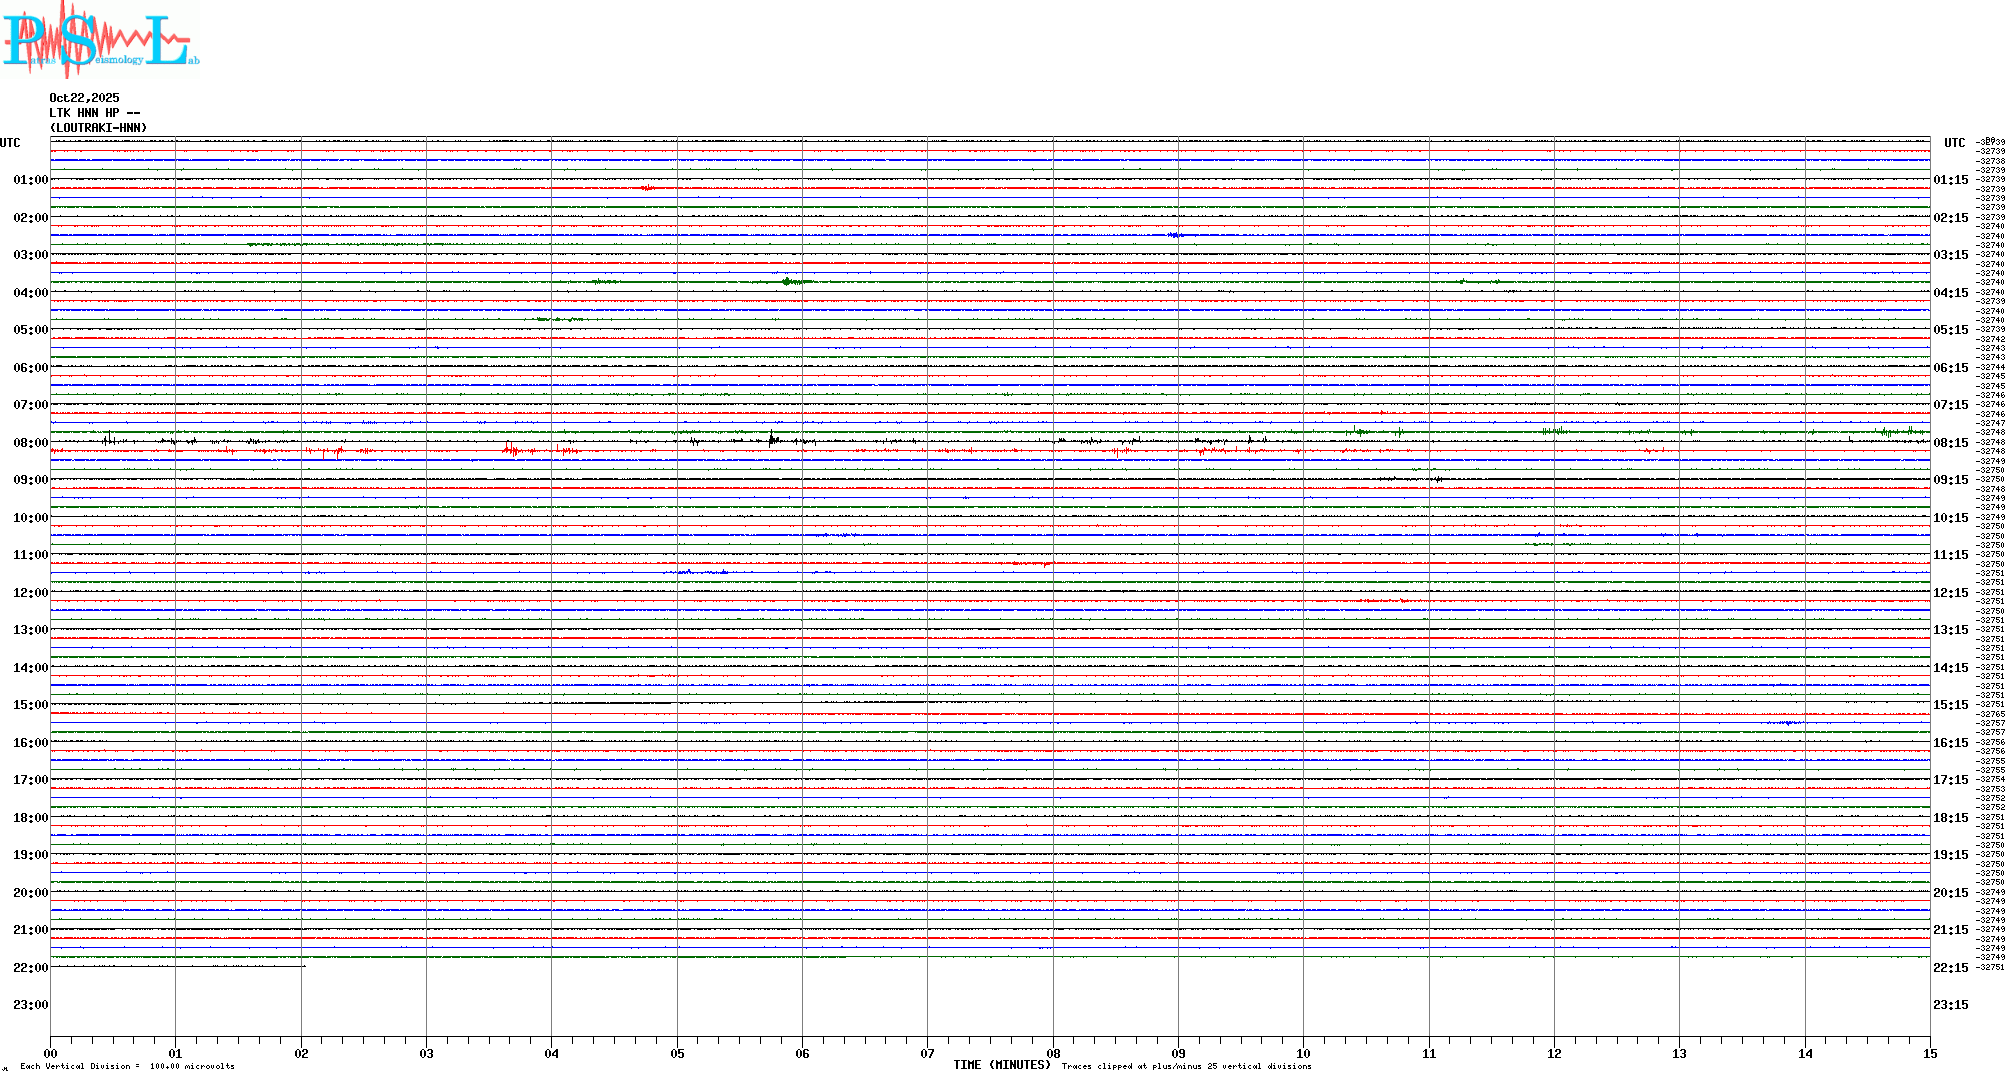This screenshot has width=2010, height=1080.
Task: Click the 22:00 hour label on left
Action: click(30, 968)
